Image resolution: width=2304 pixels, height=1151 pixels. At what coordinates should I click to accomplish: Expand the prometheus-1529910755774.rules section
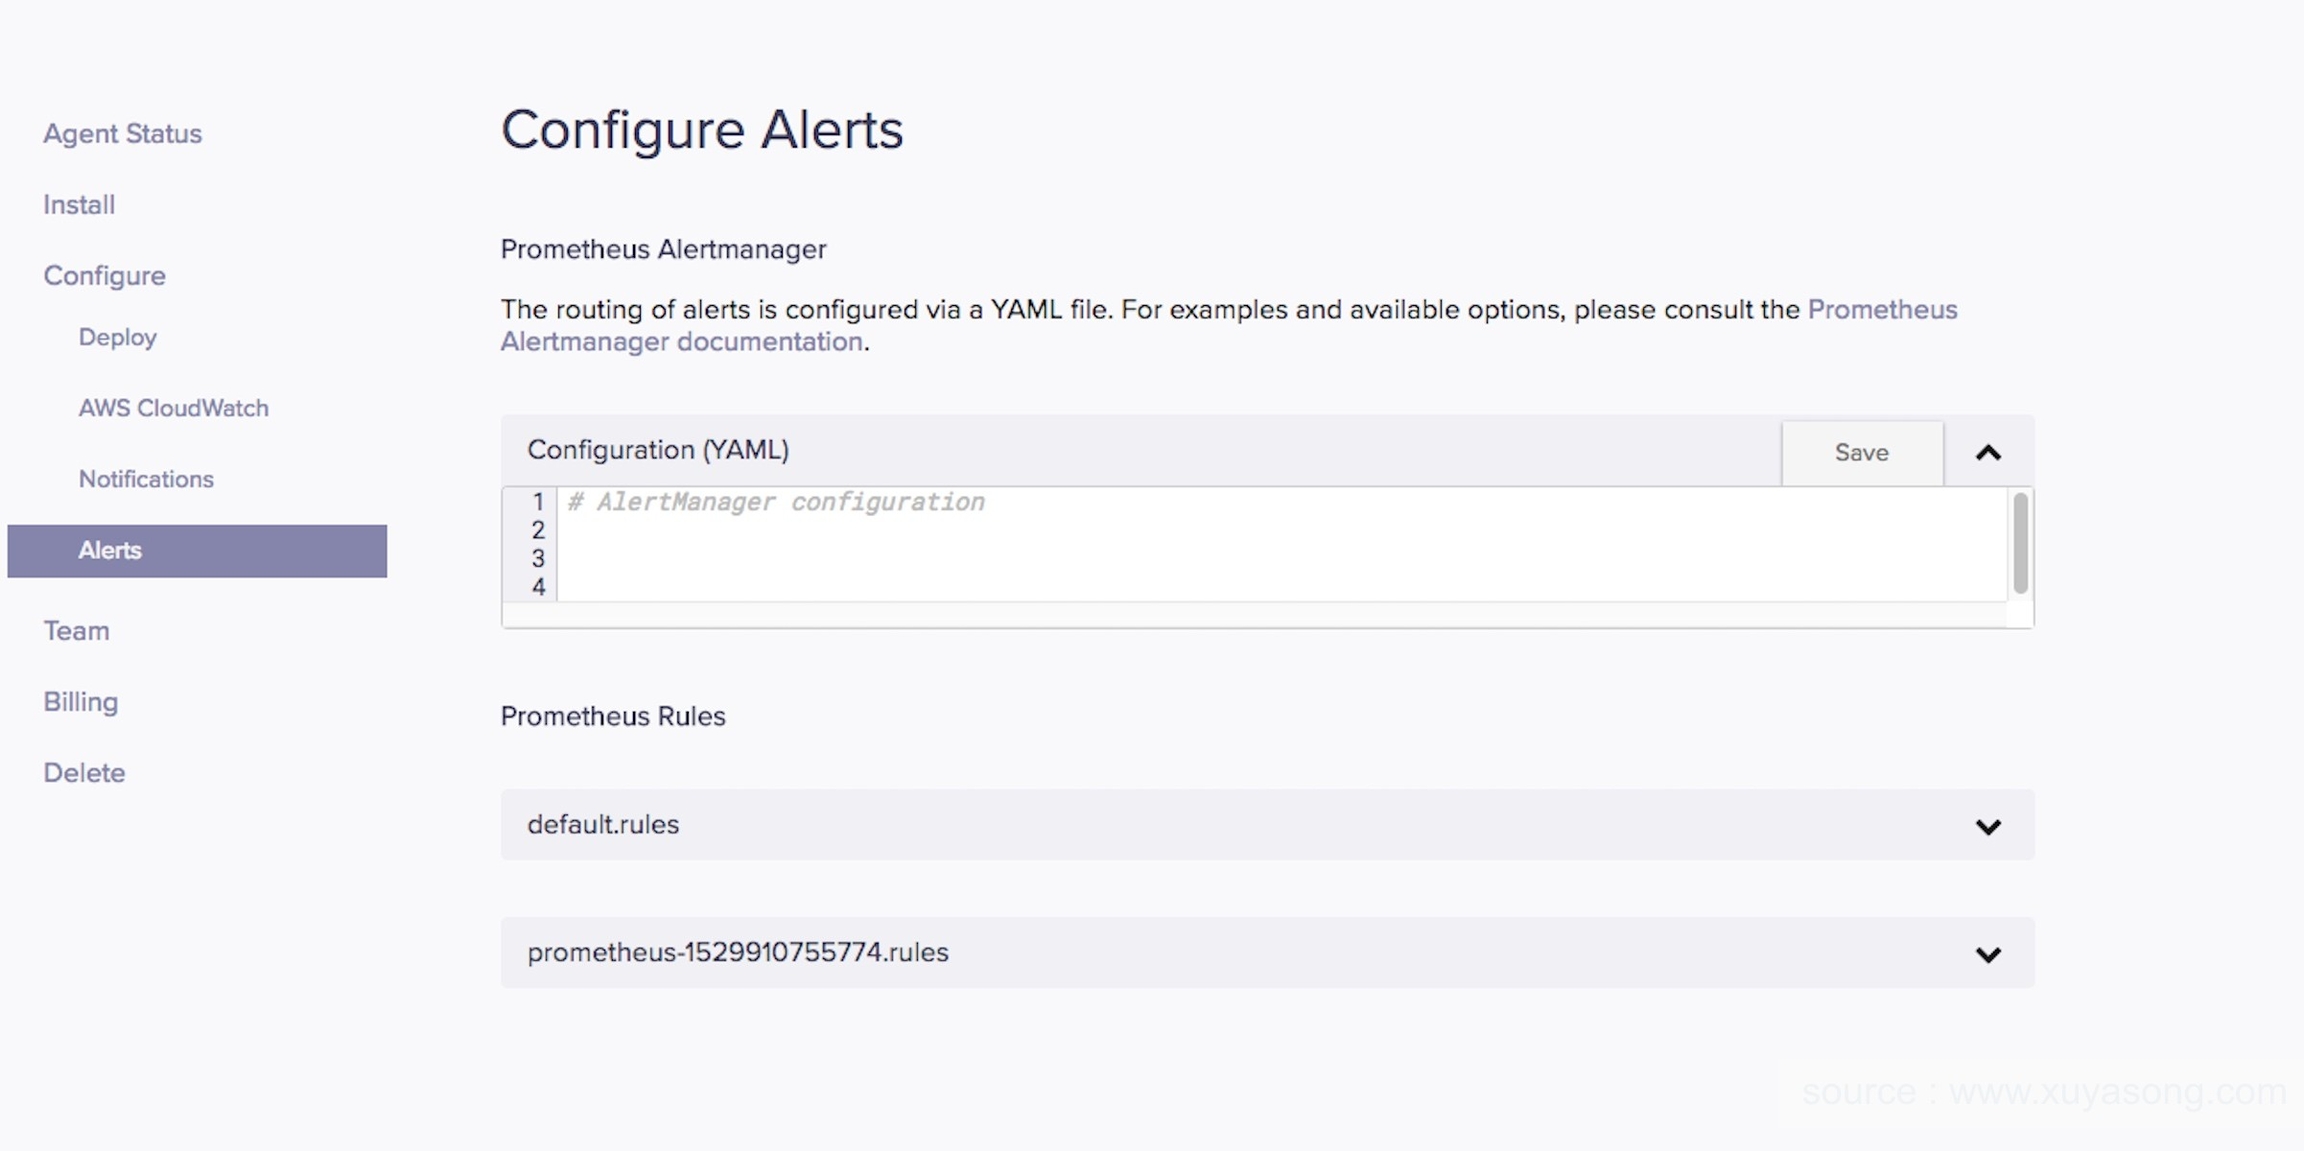click(1988, 954)
